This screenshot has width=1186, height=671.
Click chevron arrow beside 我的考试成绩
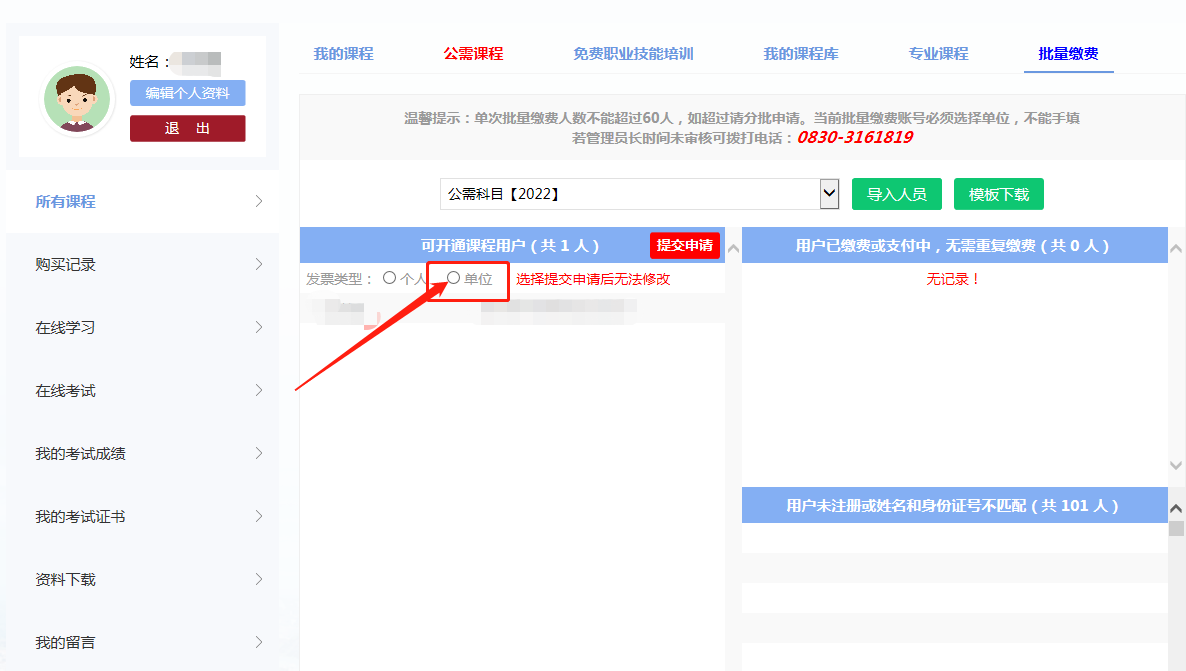(259, 453)
